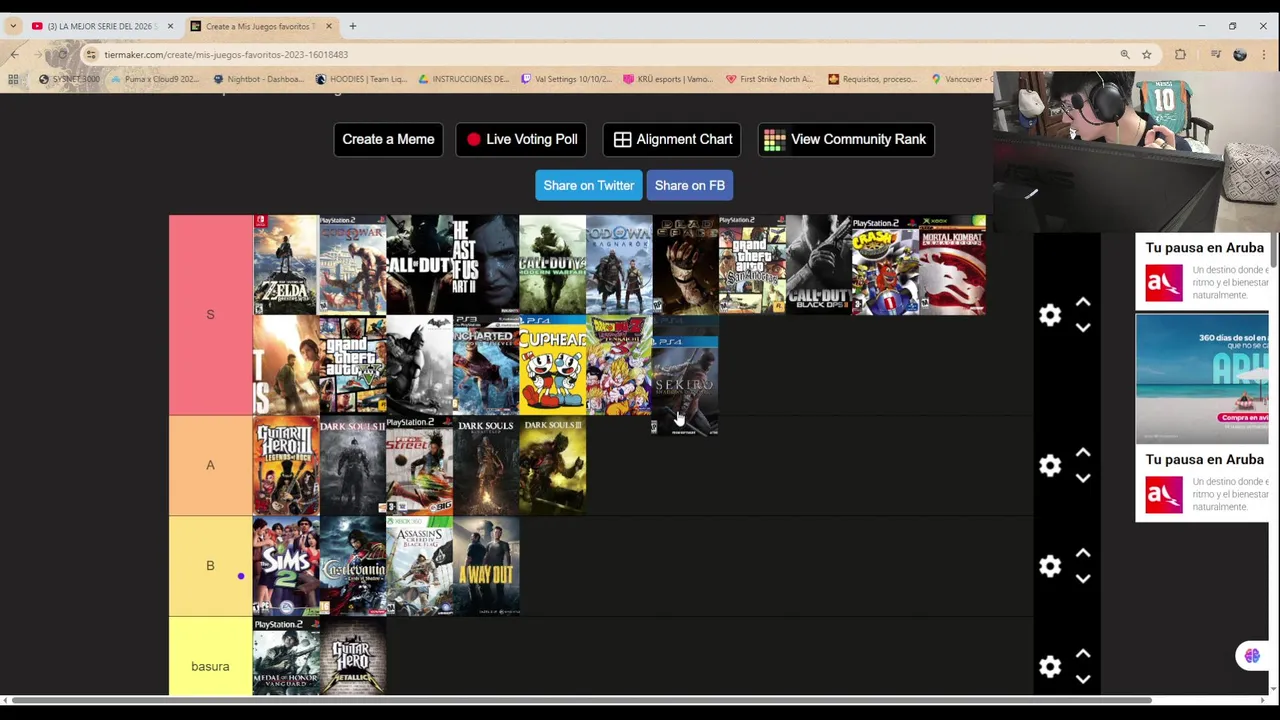
Task: Click the orange A tier label
Action: tap(210, 466)
